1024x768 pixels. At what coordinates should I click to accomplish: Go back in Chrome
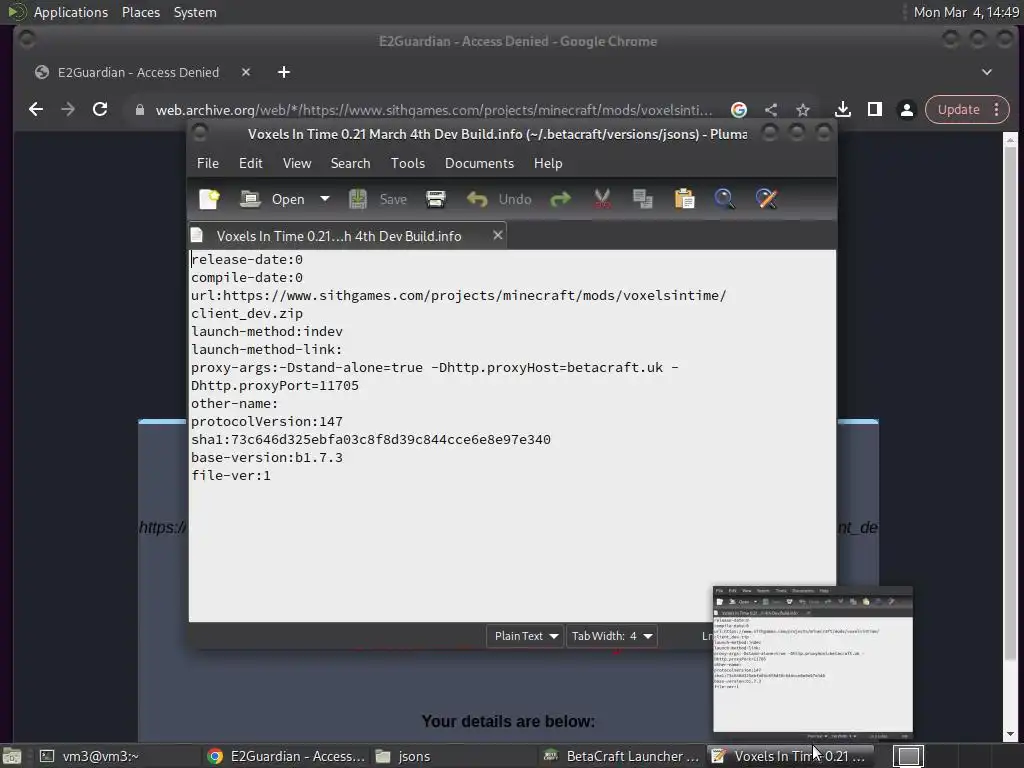tap(36, 110)
